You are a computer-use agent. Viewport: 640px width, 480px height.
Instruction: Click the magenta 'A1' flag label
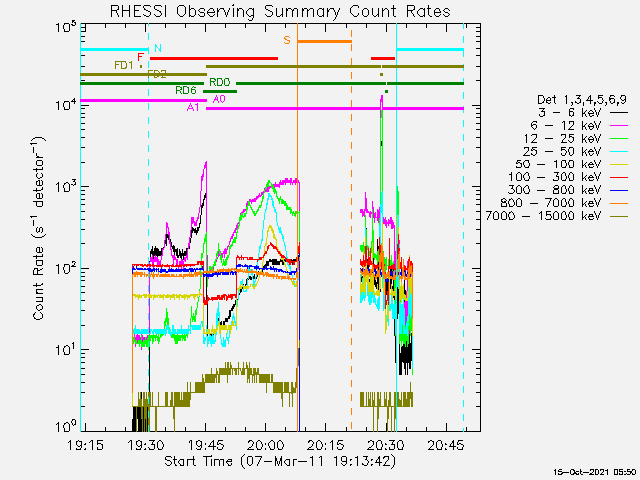coord(193,107)
